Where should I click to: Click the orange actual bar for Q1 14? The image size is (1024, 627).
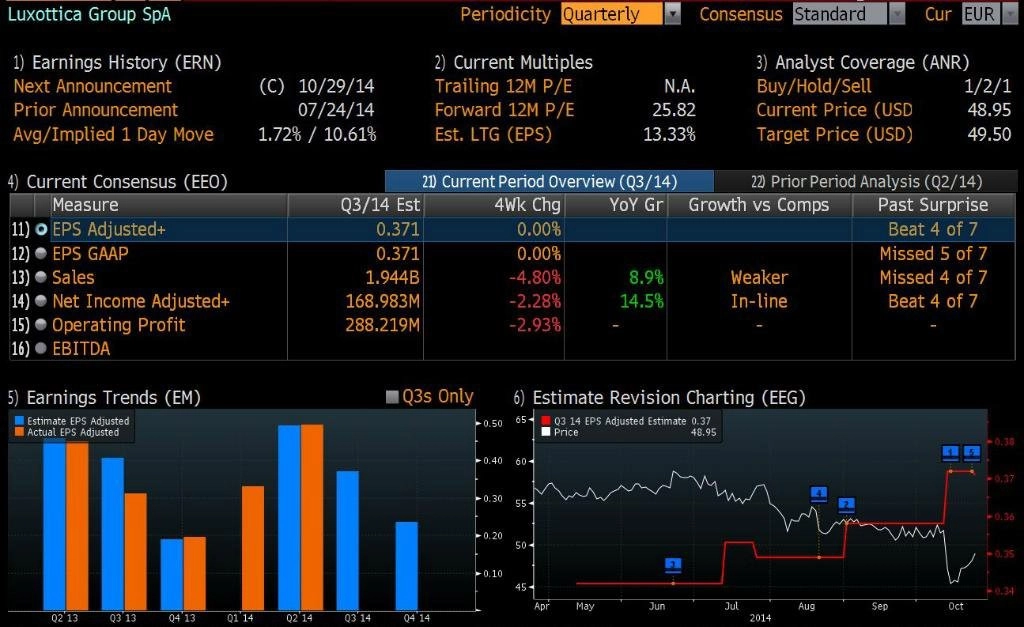coord(253,549)
